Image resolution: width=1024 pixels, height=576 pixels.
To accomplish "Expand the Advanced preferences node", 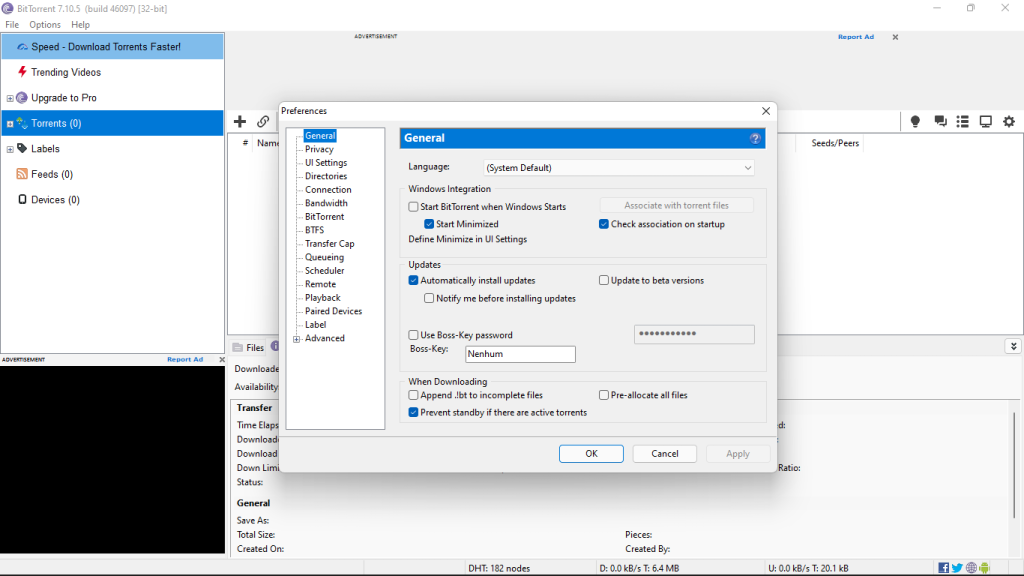I will 296,338.
